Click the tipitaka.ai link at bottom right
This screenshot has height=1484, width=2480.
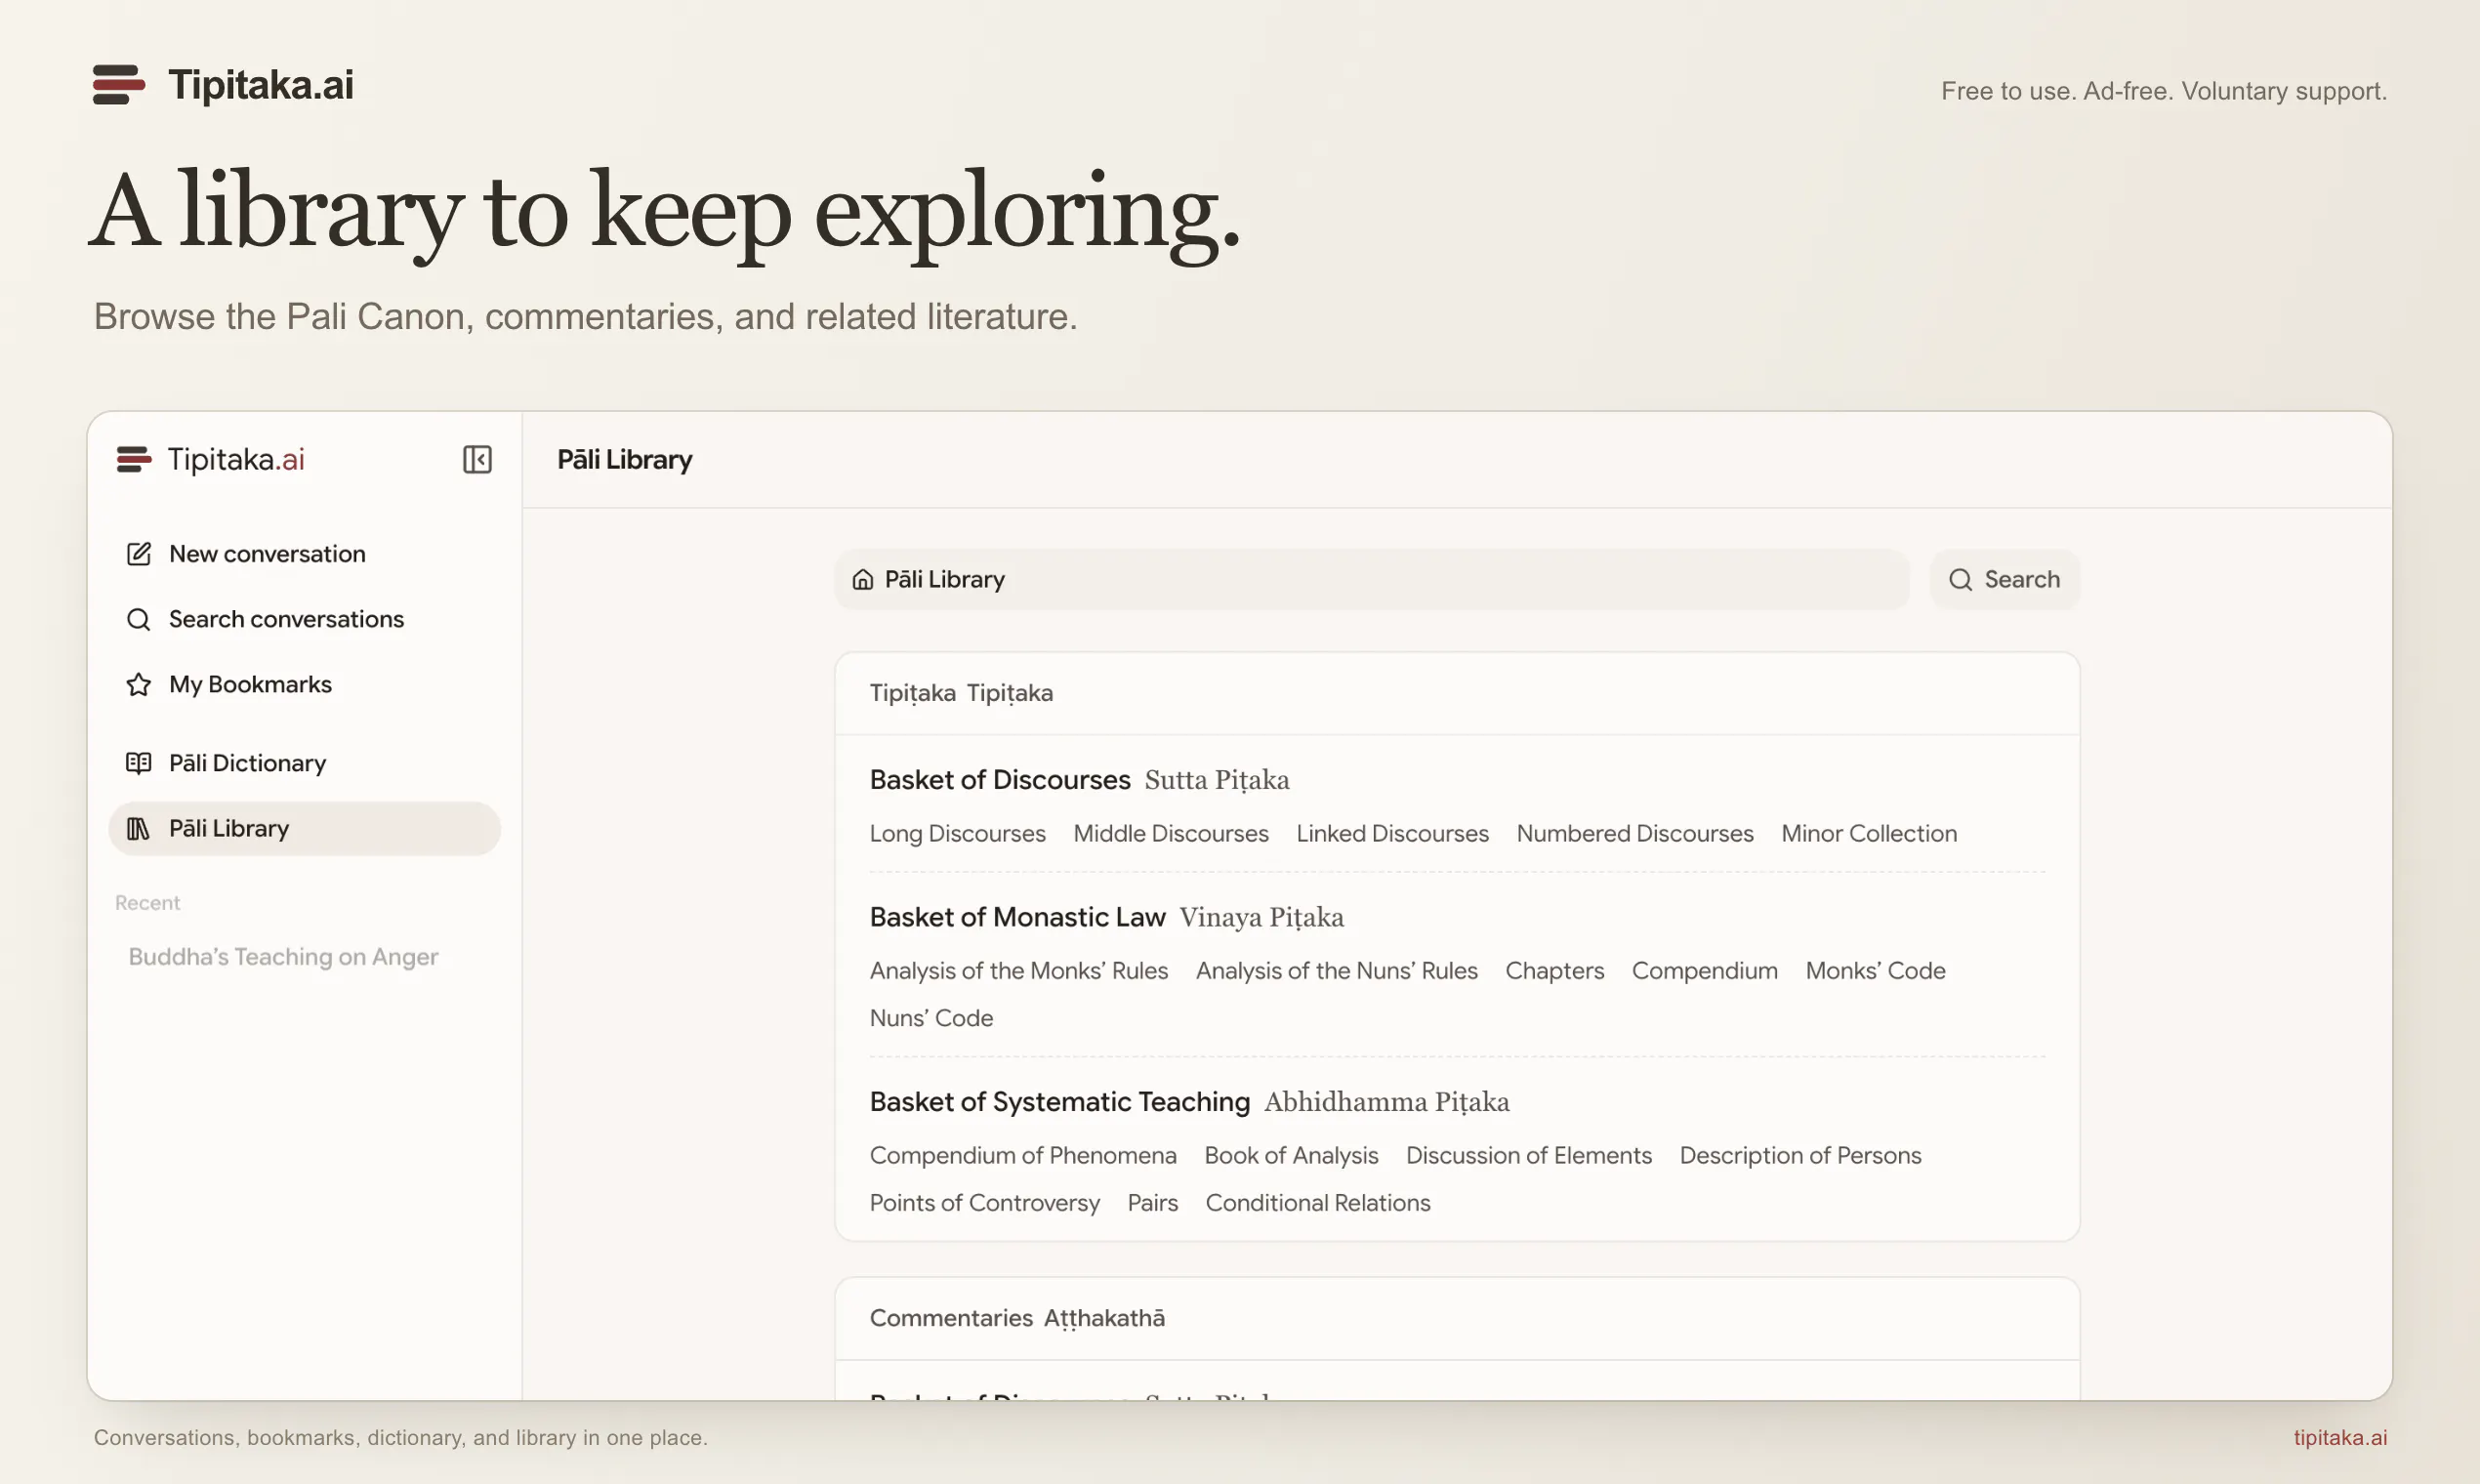pos(2340,1438)
